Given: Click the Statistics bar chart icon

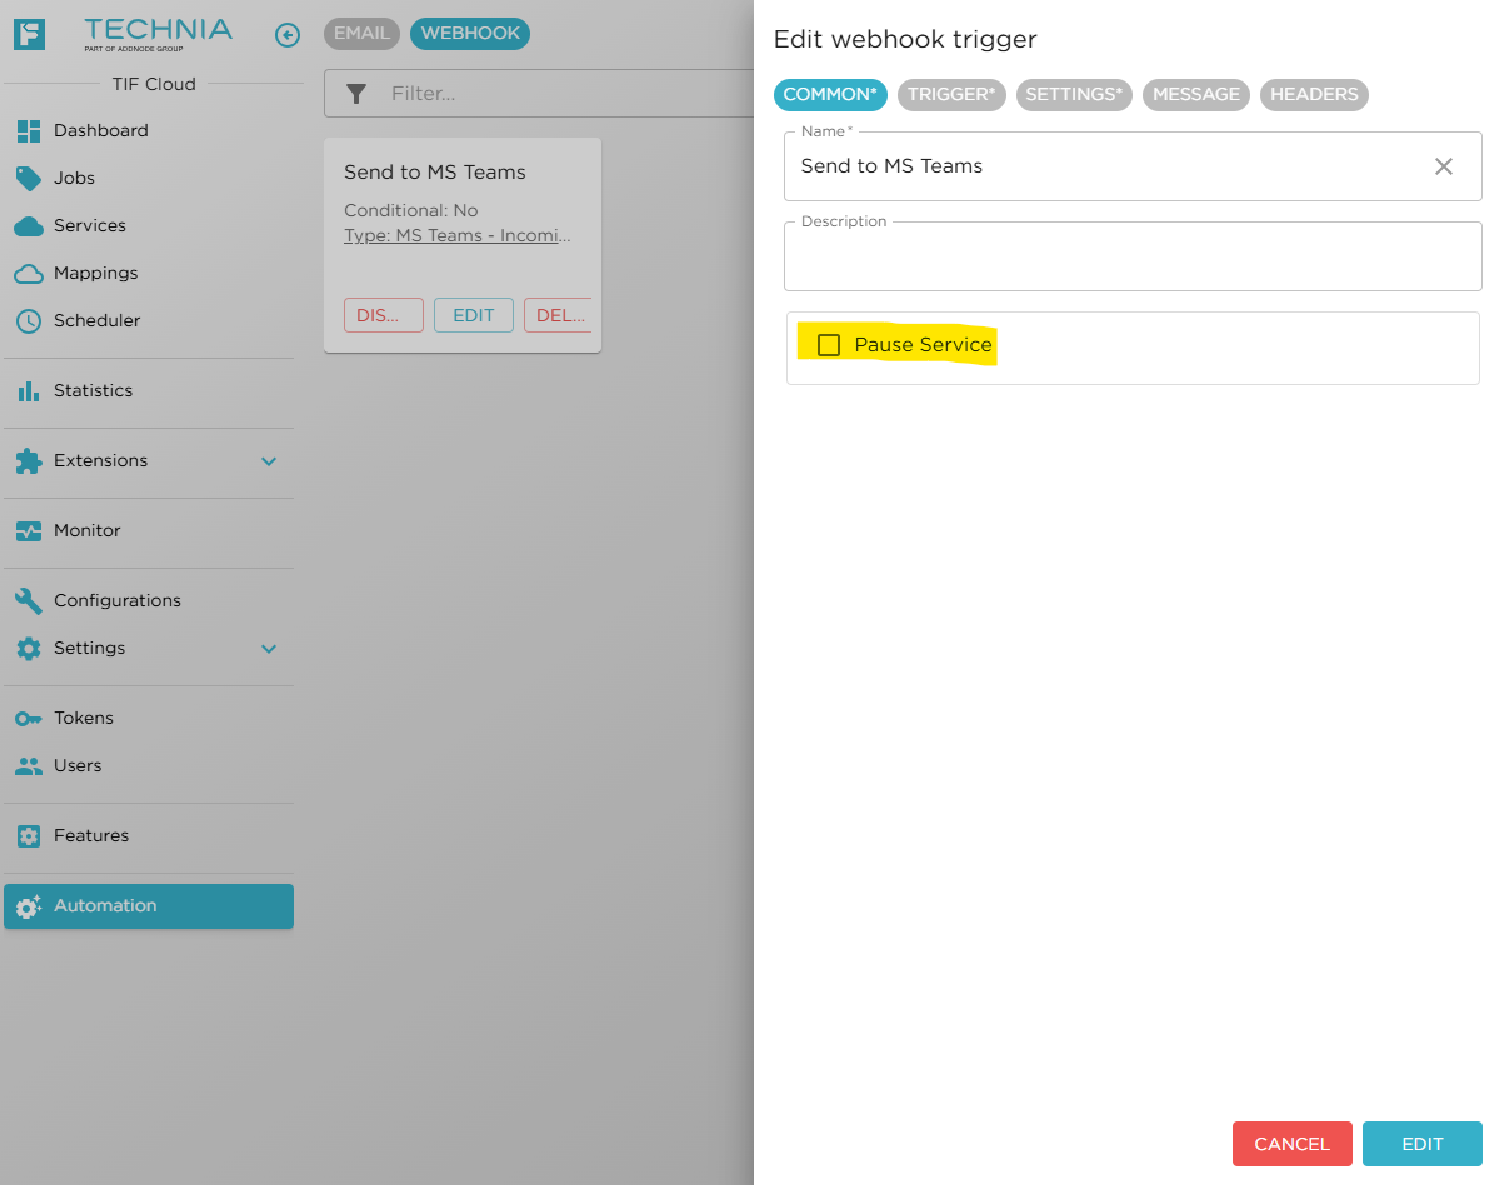Looking at the screenshot, I should [29, 391].
